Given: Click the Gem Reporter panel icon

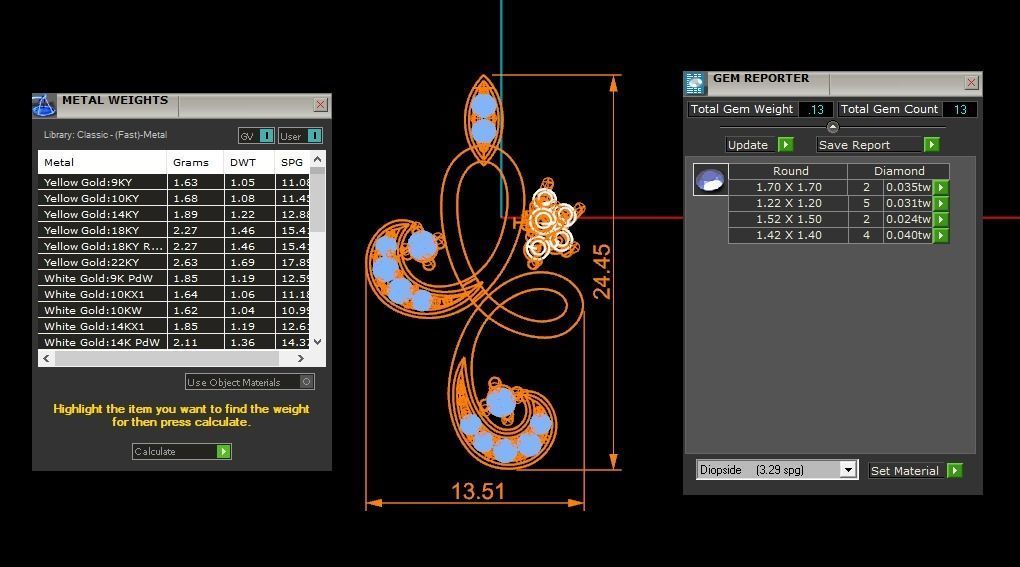Looking at the screenshot, I should tap(695, 83).
